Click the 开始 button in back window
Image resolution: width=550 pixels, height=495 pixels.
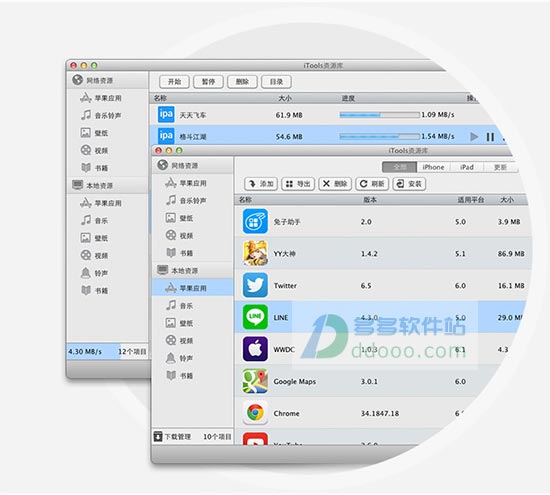coord(174,82)
